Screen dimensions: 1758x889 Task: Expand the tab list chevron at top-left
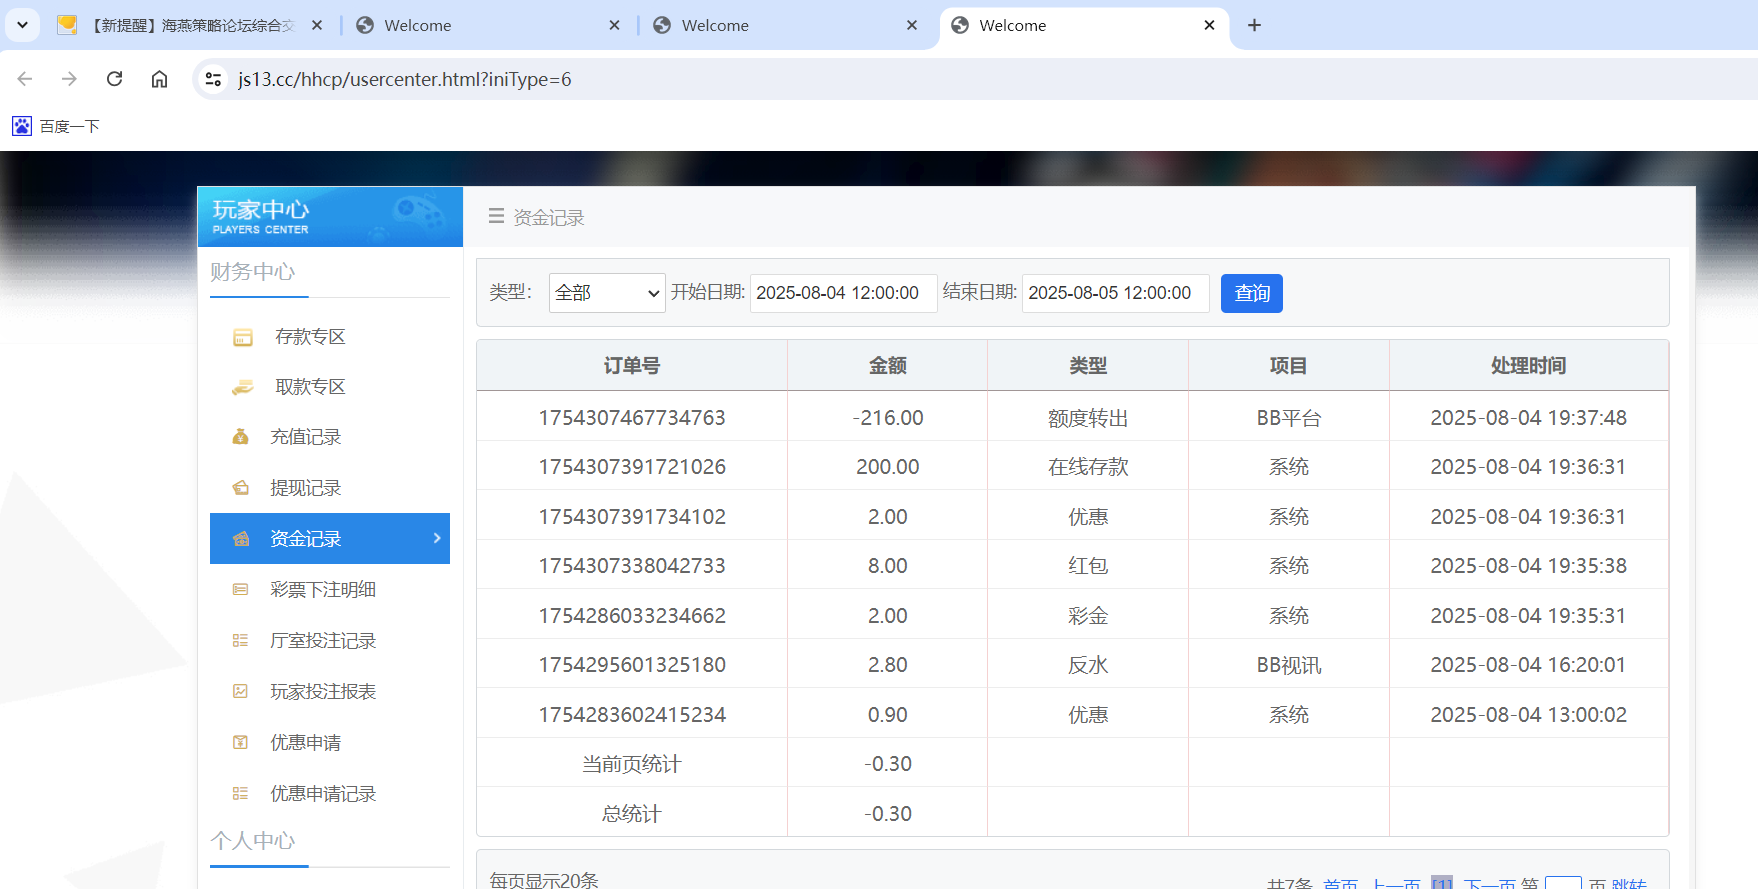click(22, 25)
